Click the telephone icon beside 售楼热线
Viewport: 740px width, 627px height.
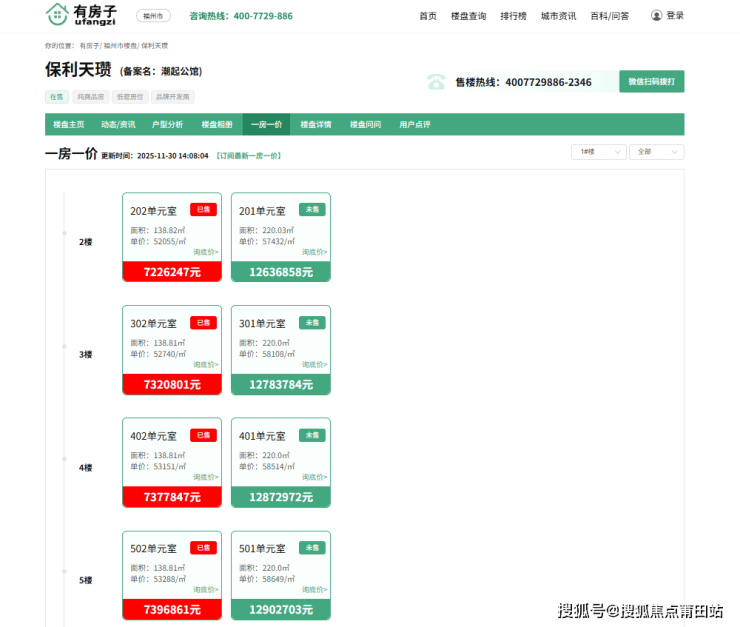[x=436, y=82]
